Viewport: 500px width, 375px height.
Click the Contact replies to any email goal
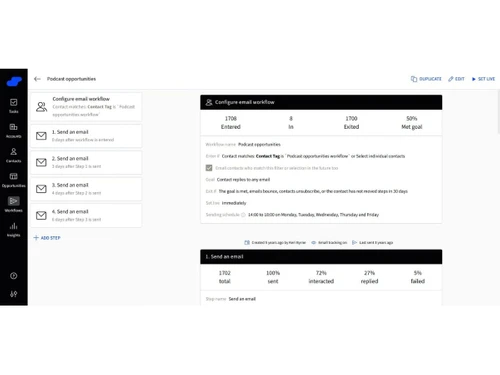(x=243, y=179)
